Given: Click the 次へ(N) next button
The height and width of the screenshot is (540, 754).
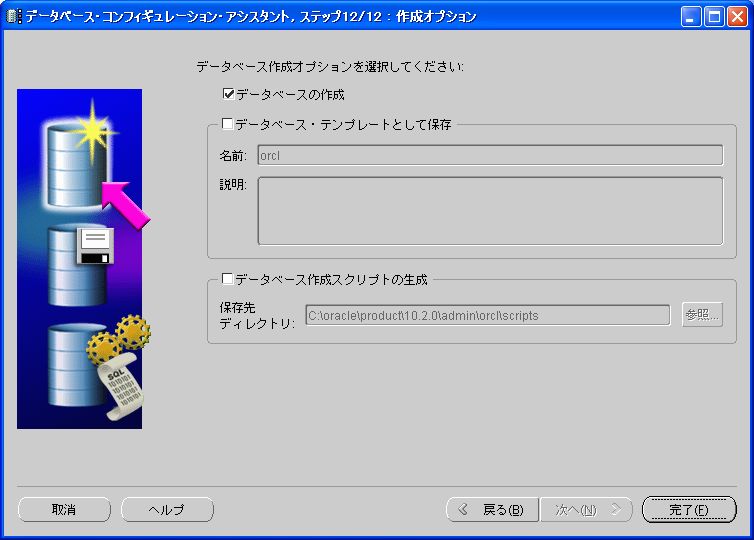Looking at the screenshot, I should point(586,509).
